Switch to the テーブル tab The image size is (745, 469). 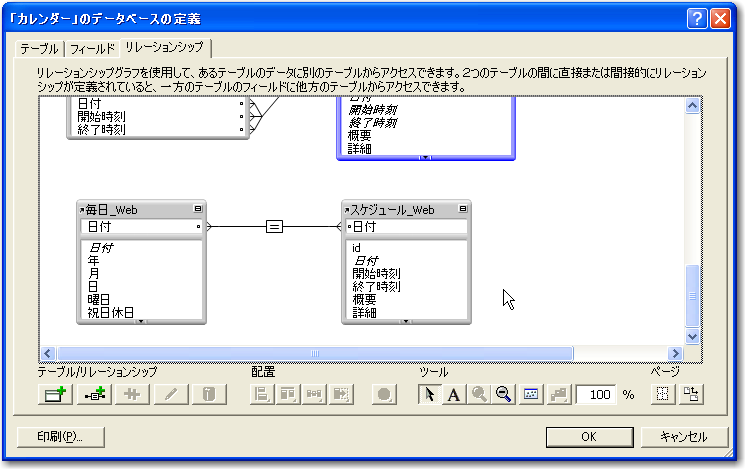coord(39,48)
